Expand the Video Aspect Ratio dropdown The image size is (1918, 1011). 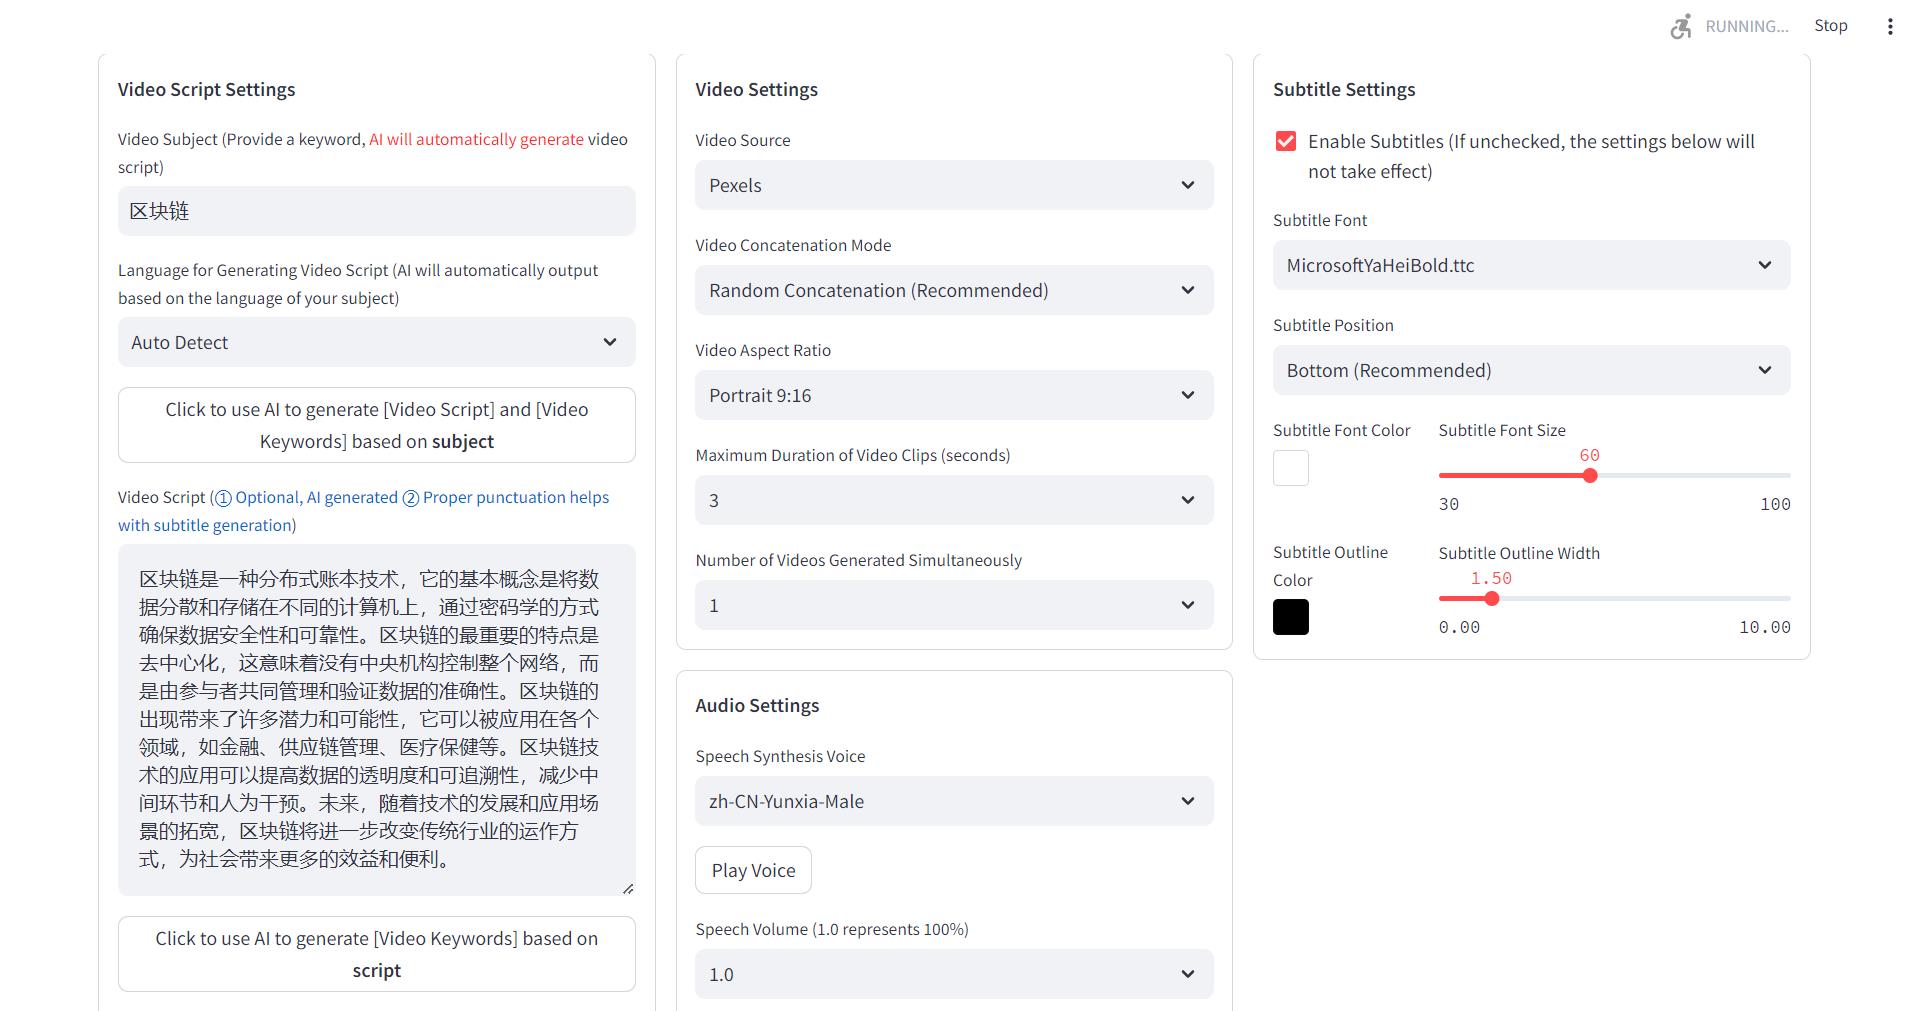[x=954, y=395]
